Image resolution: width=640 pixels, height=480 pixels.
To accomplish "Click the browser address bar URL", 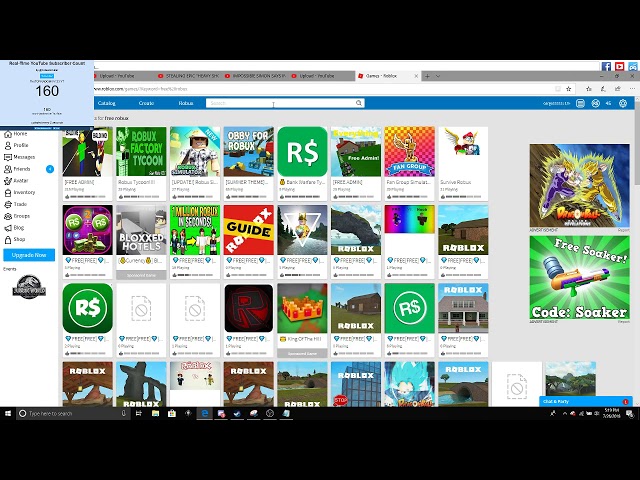I will (141, 89).
